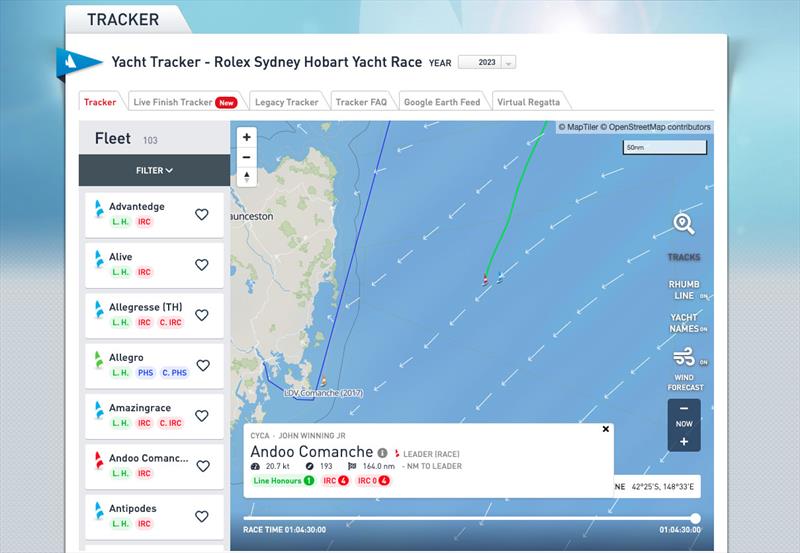
Task: Zoom out on the map
Action: pyautogui.click(x=247, y=157)
